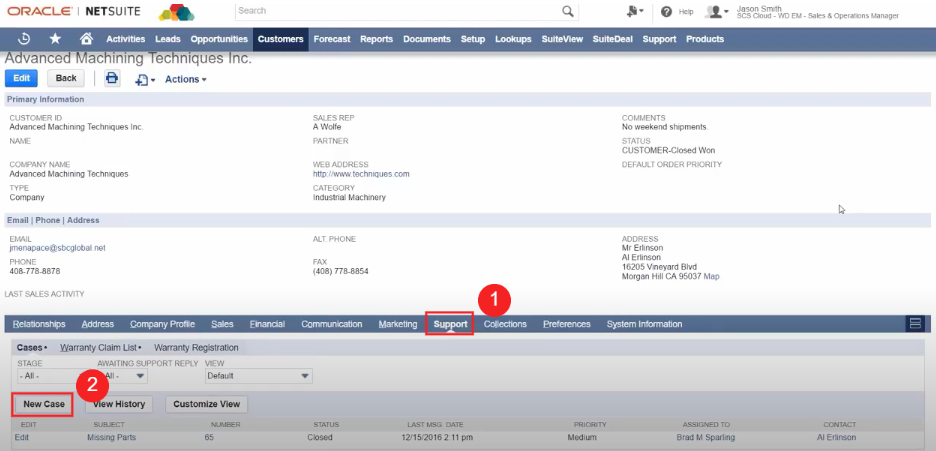Open the Documents menu

coord(427,39)
